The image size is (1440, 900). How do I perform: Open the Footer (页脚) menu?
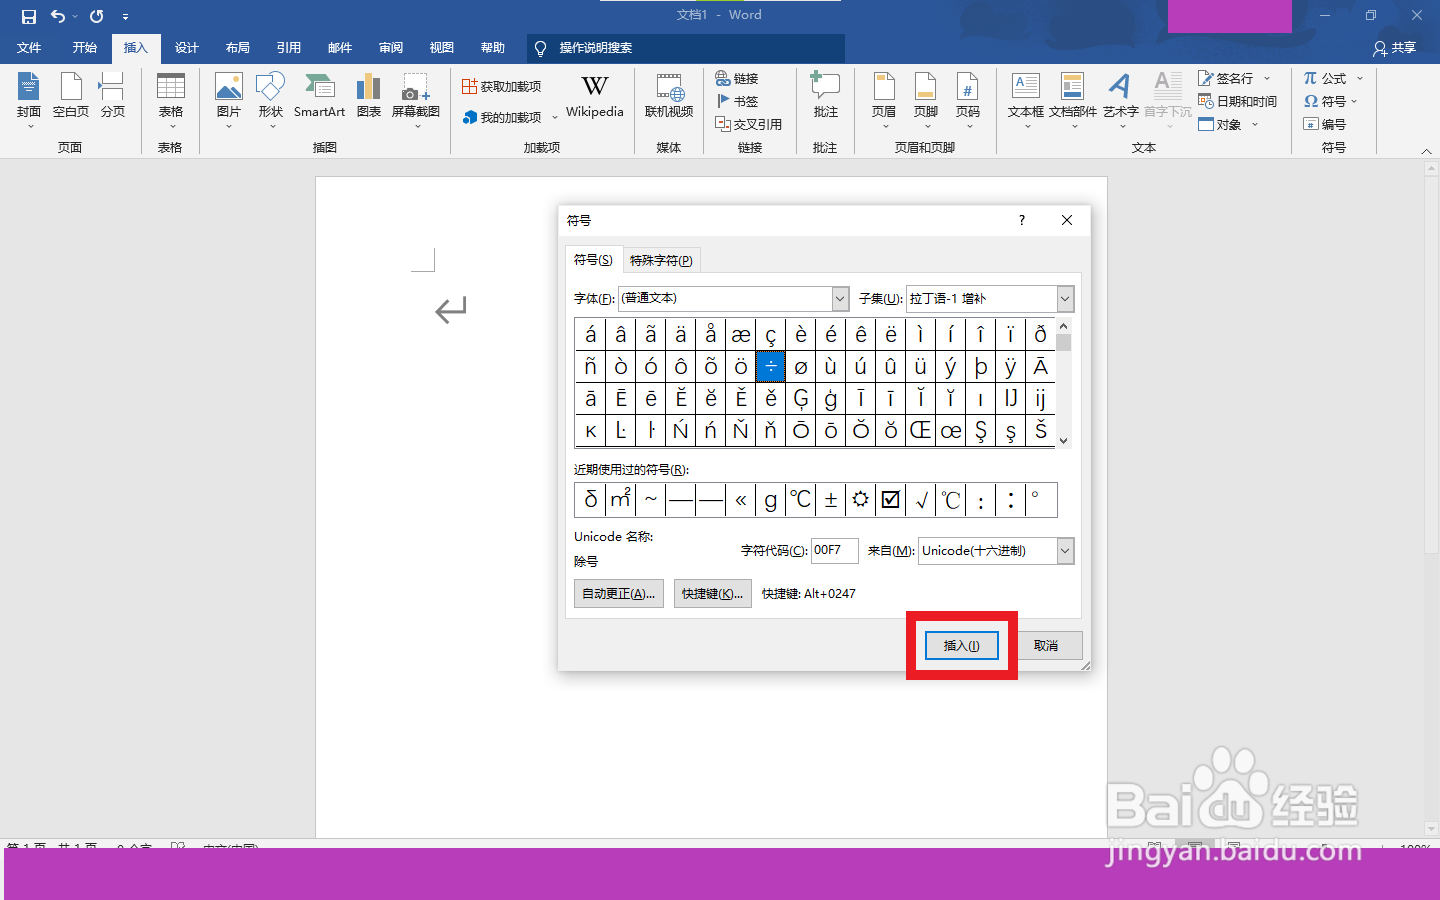click(926, 100)
